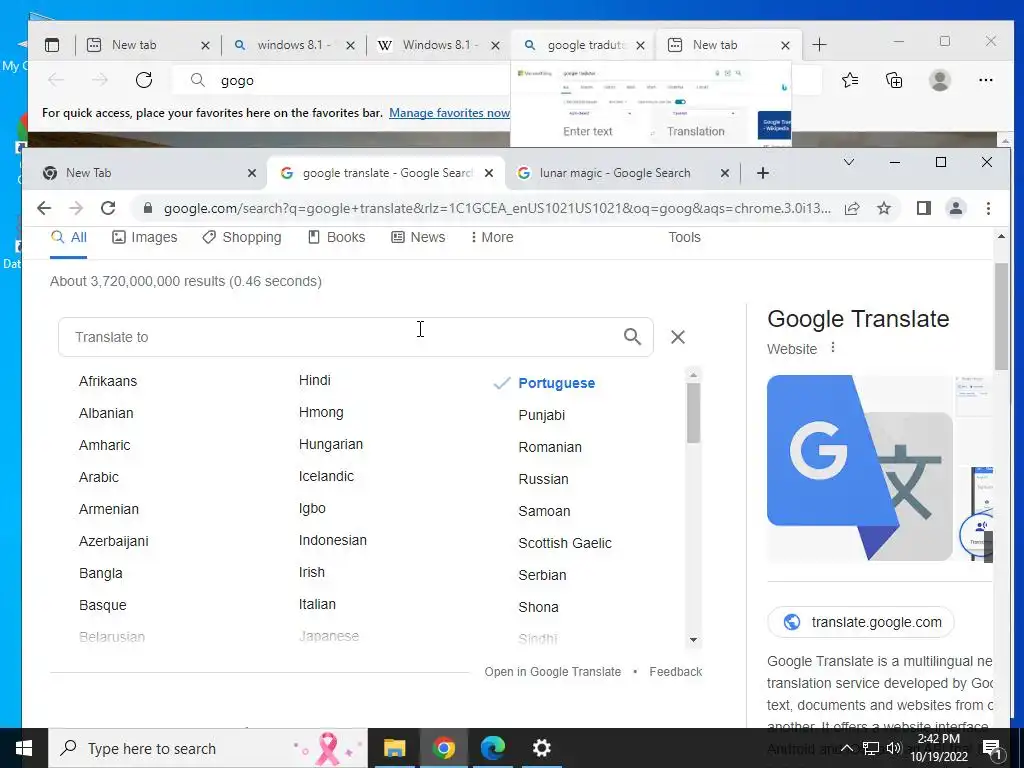Click the language list scrollbar down arrow
Viewport: 1024px width, 768px height.
(693, 640)
